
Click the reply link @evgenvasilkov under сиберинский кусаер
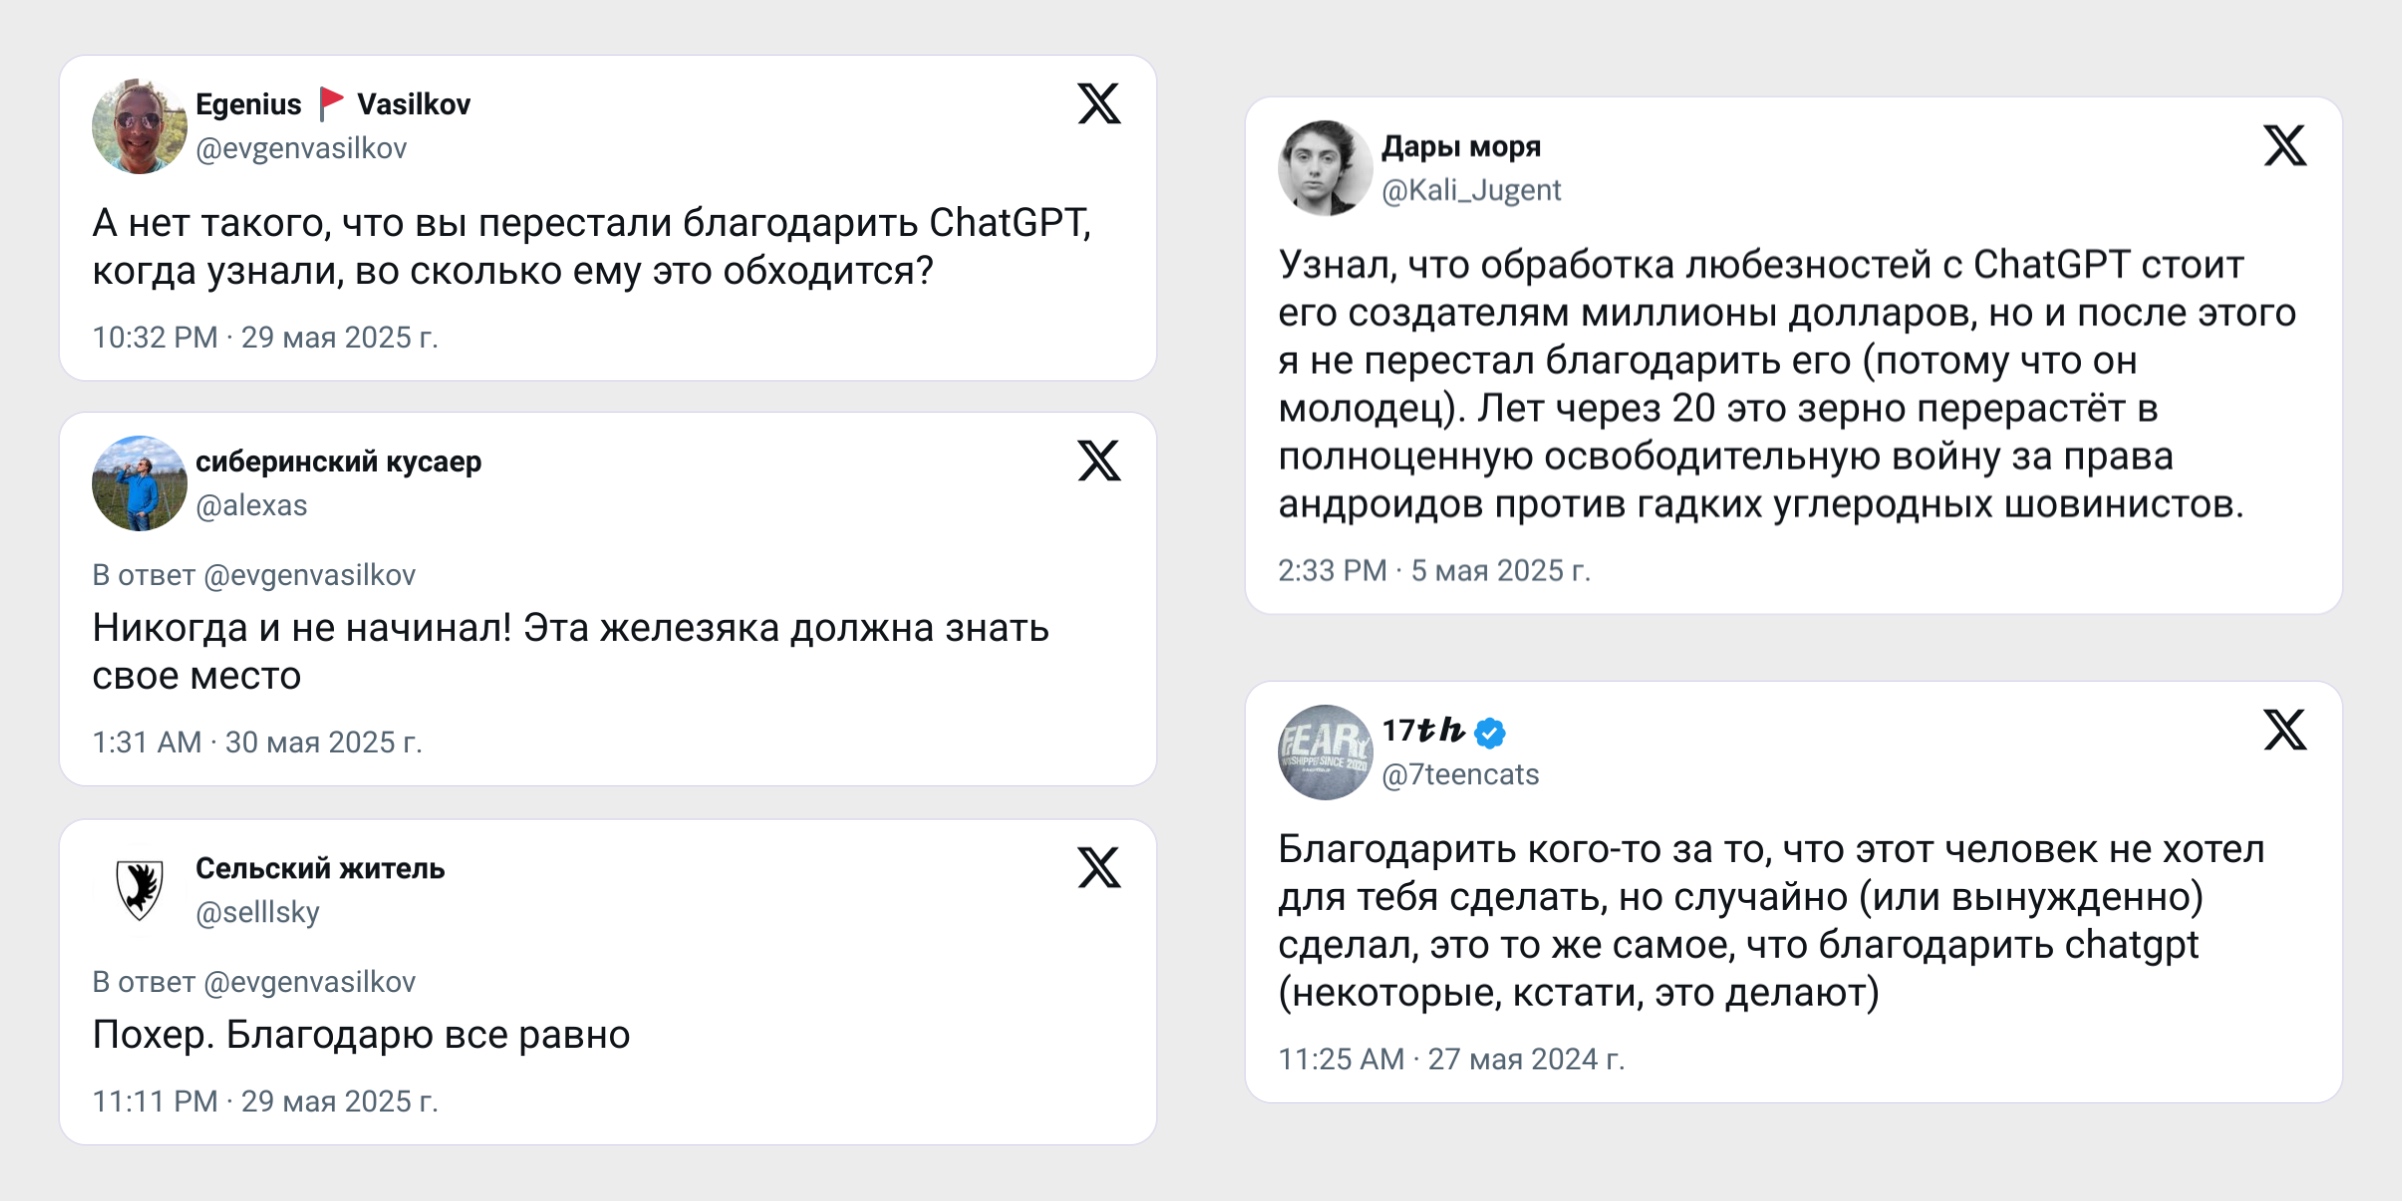311,575
